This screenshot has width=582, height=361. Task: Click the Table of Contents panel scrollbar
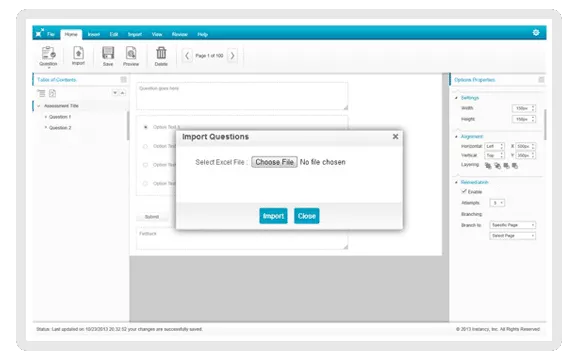pyautogui.click(x=128, y=125)
